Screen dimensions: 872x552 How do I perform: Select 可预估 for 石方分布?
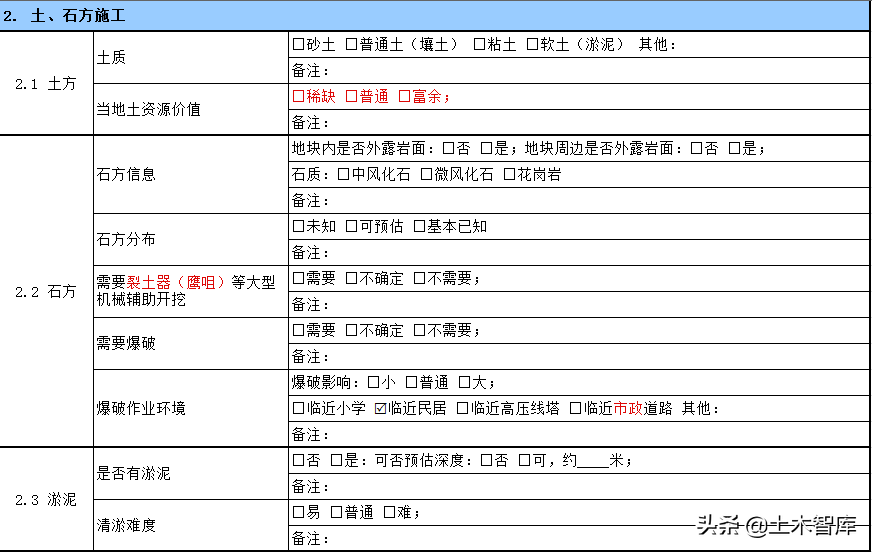[351, 226]
